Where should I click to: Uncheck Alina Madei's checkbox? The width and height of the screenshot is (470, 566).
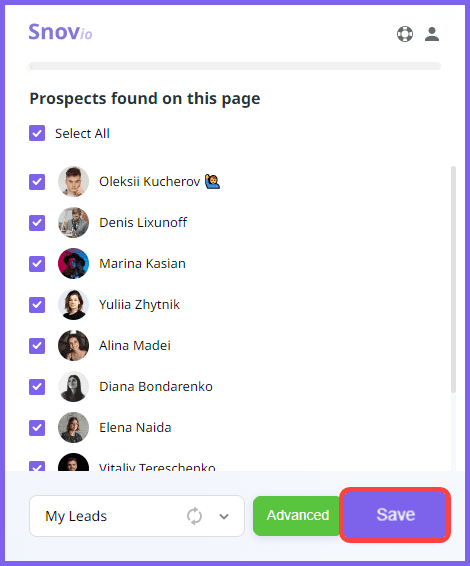pyautogui.click(x=37, y=346)
